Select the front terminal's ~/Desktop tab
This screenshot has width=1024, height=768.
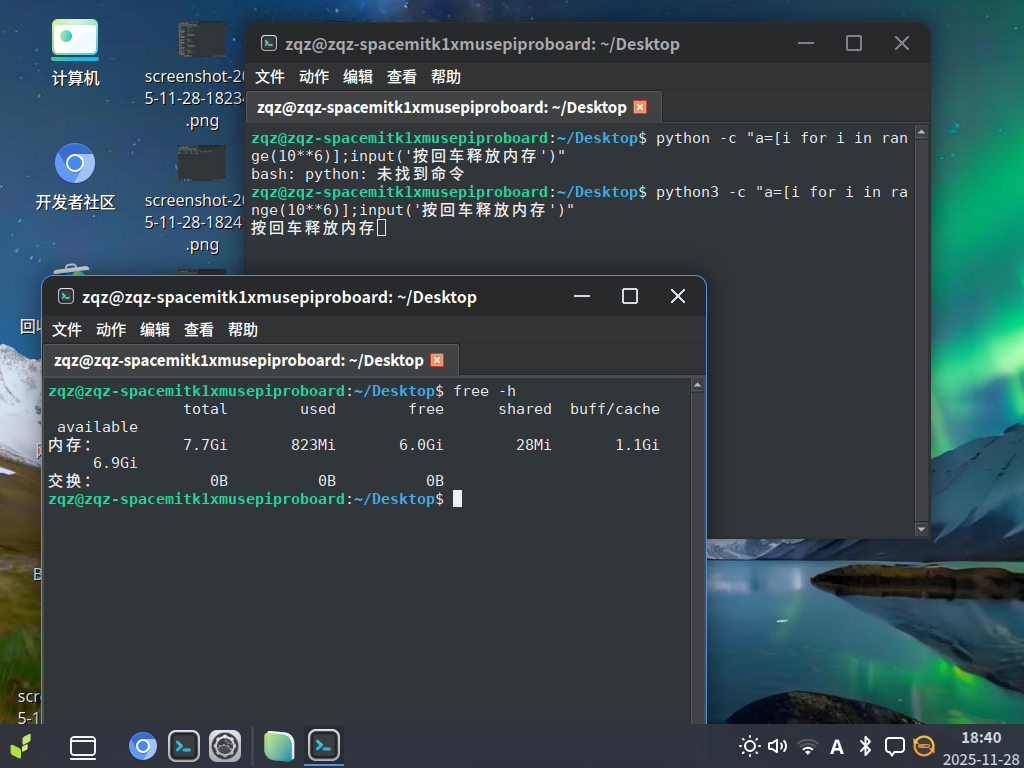pyautogui.click(x=251, y=360)
